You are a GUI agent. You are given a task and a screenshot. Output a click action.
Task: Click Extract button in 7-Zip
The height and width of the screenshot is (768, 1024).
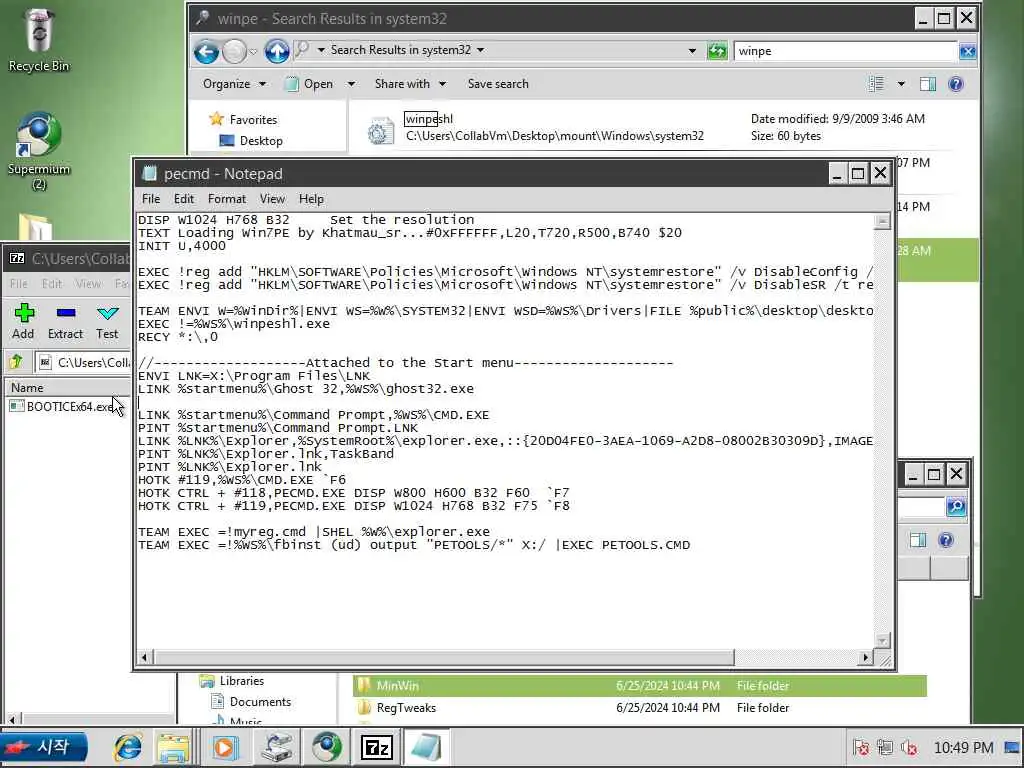(x=65, y=321)
